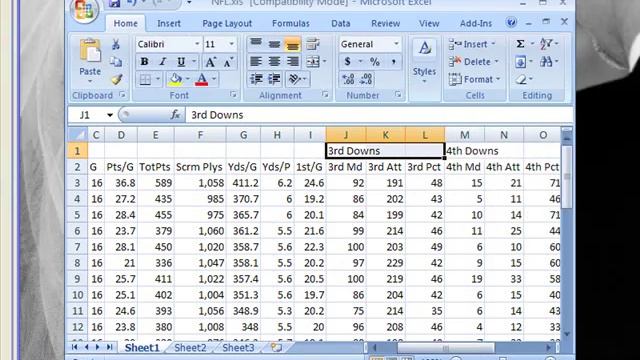Toggle Bottom Align button
The image size is (640, 360).
click(292, 44)
